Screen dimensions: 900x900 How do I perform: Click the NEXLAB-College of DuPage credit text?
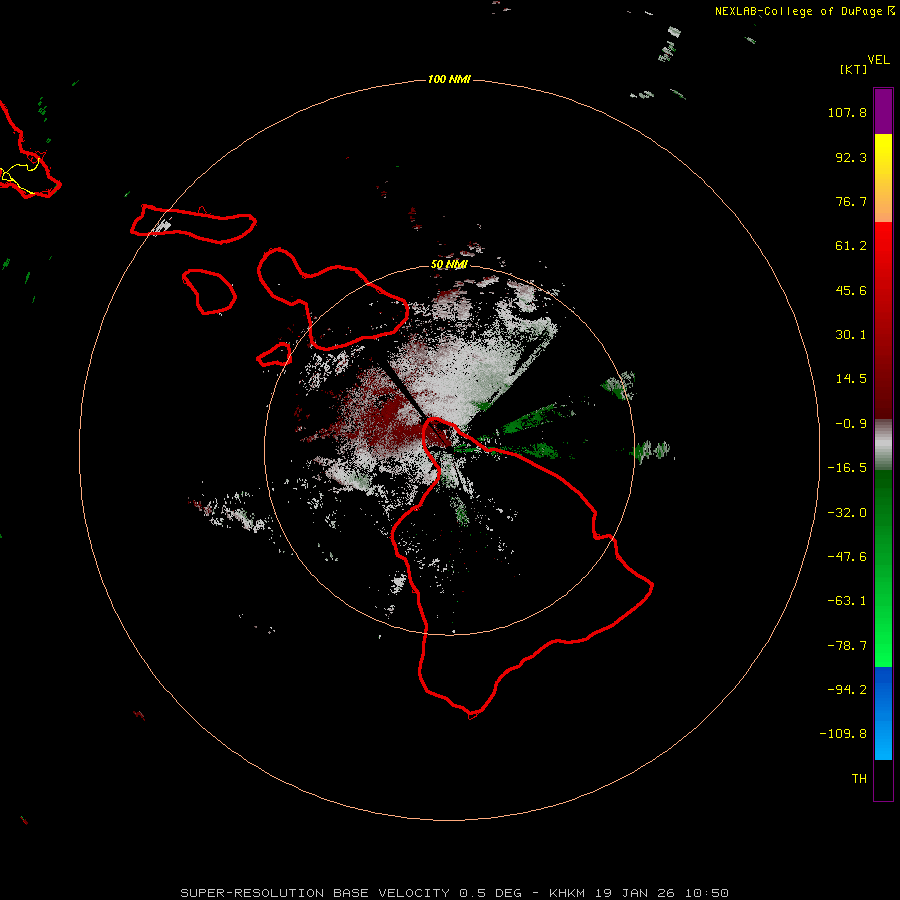[x=798, y=11]
